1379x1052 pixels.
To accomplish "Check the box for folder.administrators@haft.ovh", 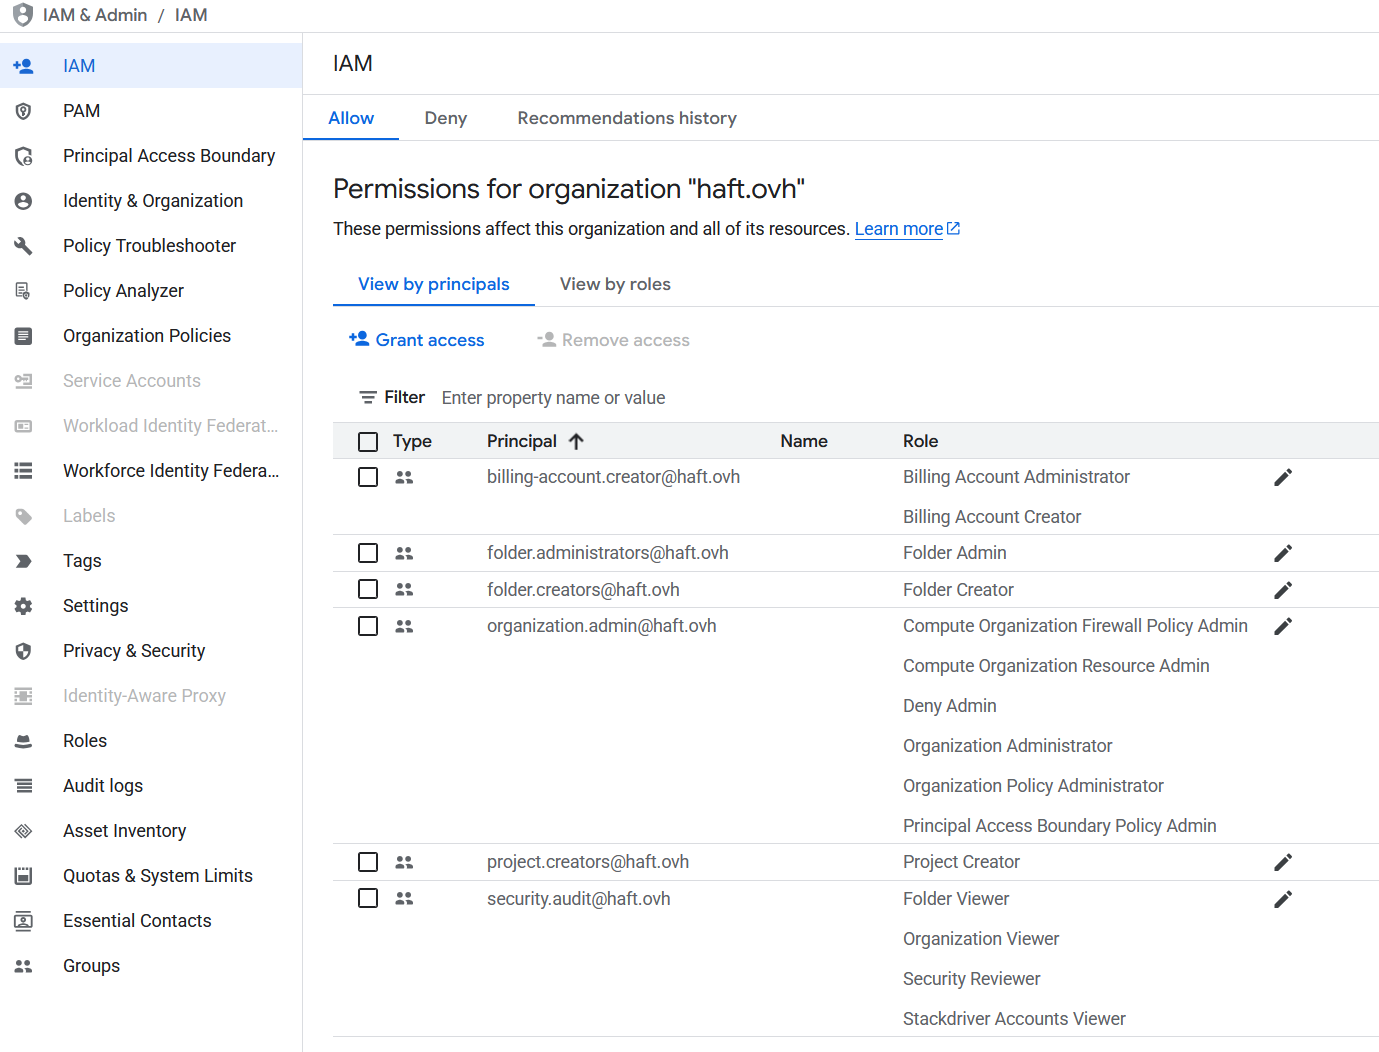I will coord(368,553).
